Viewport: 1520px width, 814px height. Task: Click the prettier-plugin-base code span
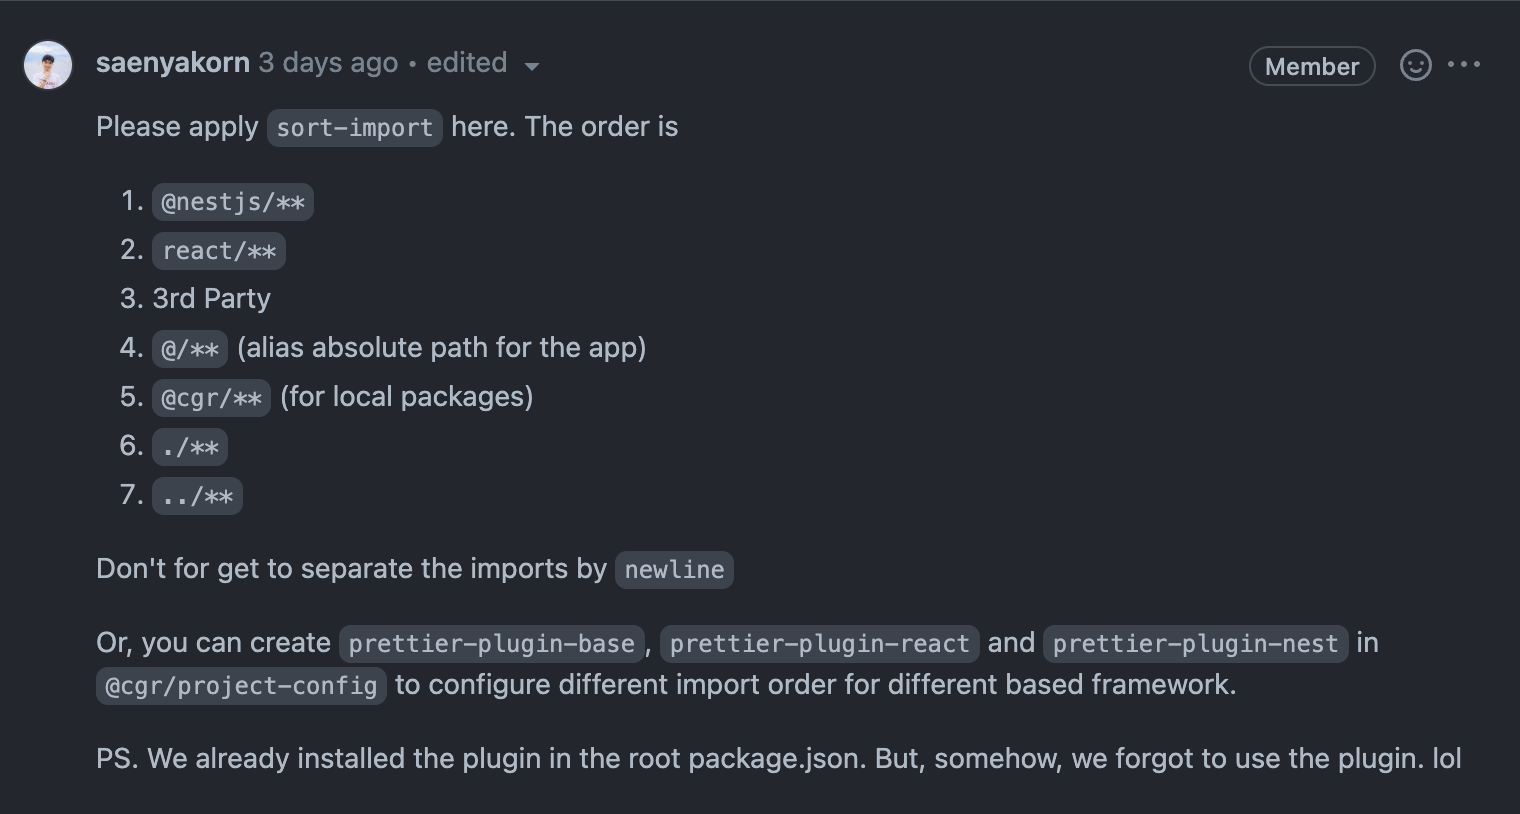[x=491, y=643]
